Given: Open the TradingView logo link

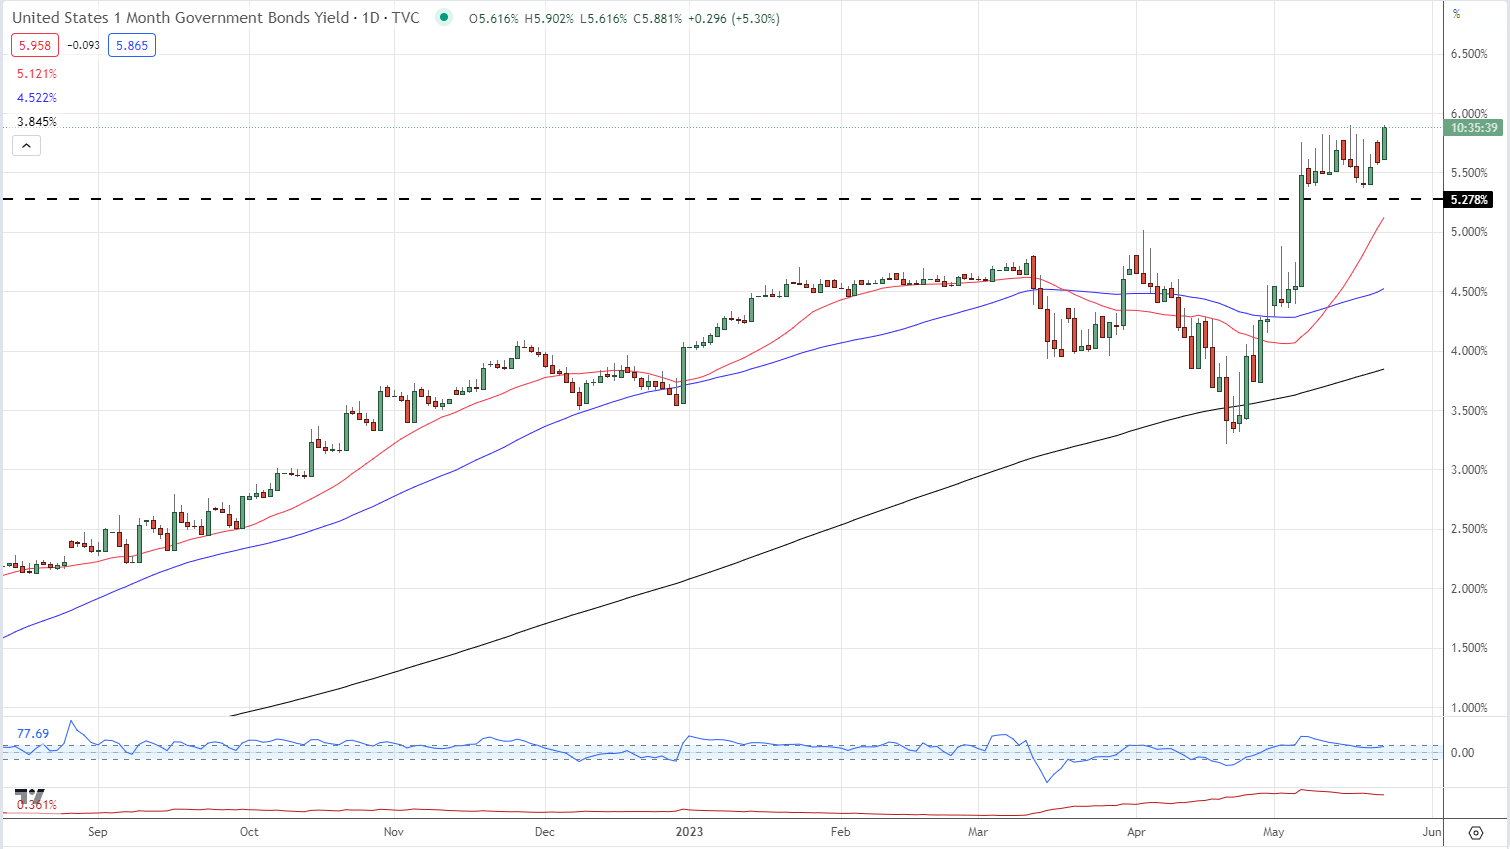Looking at the screenshot, I should [x=29, y=798].
